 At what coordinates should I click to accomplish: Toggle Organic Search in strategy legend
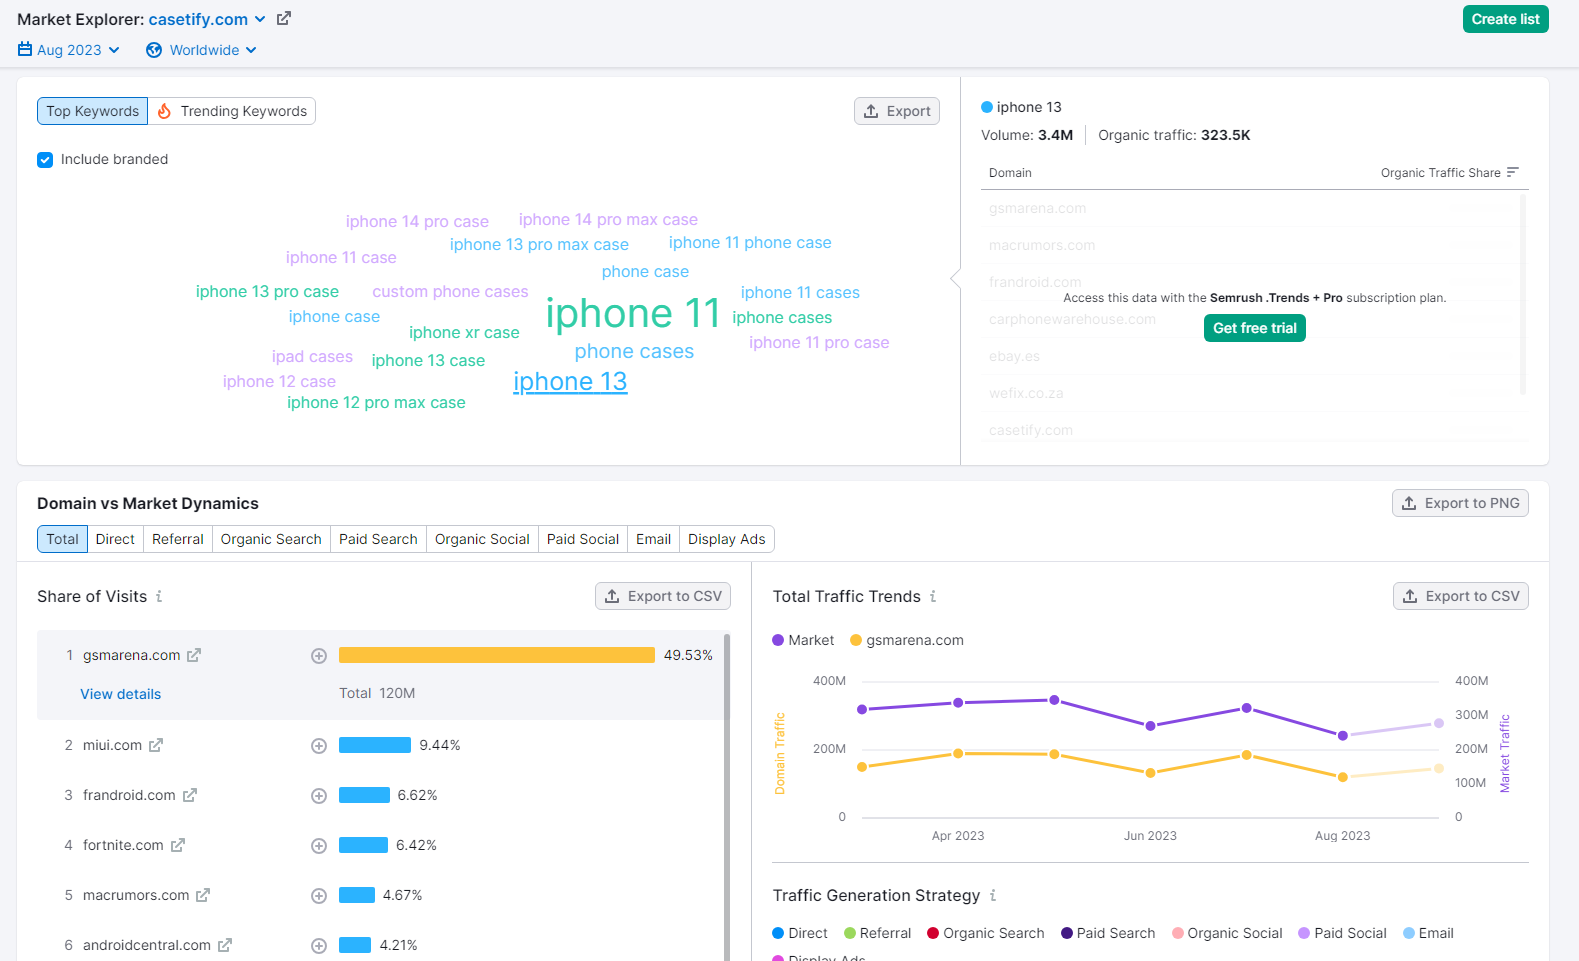click(x=986, y=933)
